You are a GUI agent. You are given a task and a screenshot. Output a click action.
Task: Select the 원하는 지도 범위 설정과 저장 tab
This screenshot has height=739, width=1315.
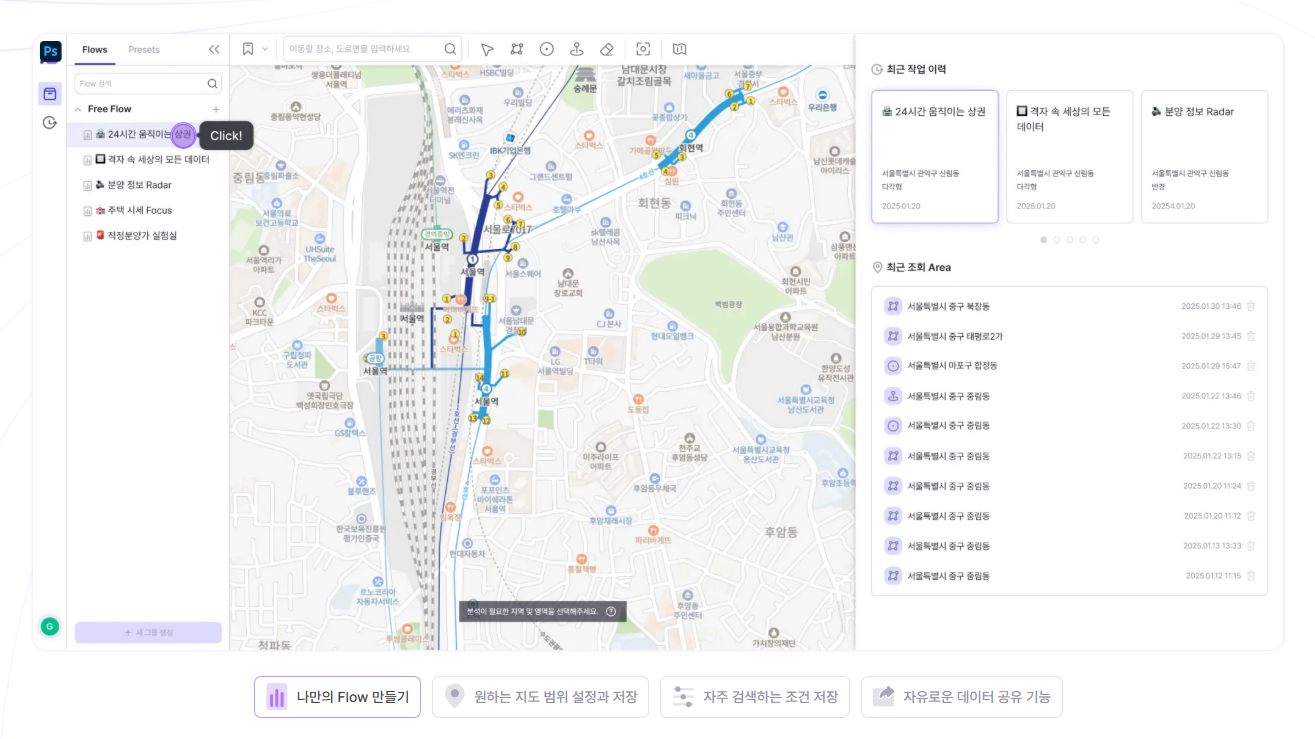541,697
